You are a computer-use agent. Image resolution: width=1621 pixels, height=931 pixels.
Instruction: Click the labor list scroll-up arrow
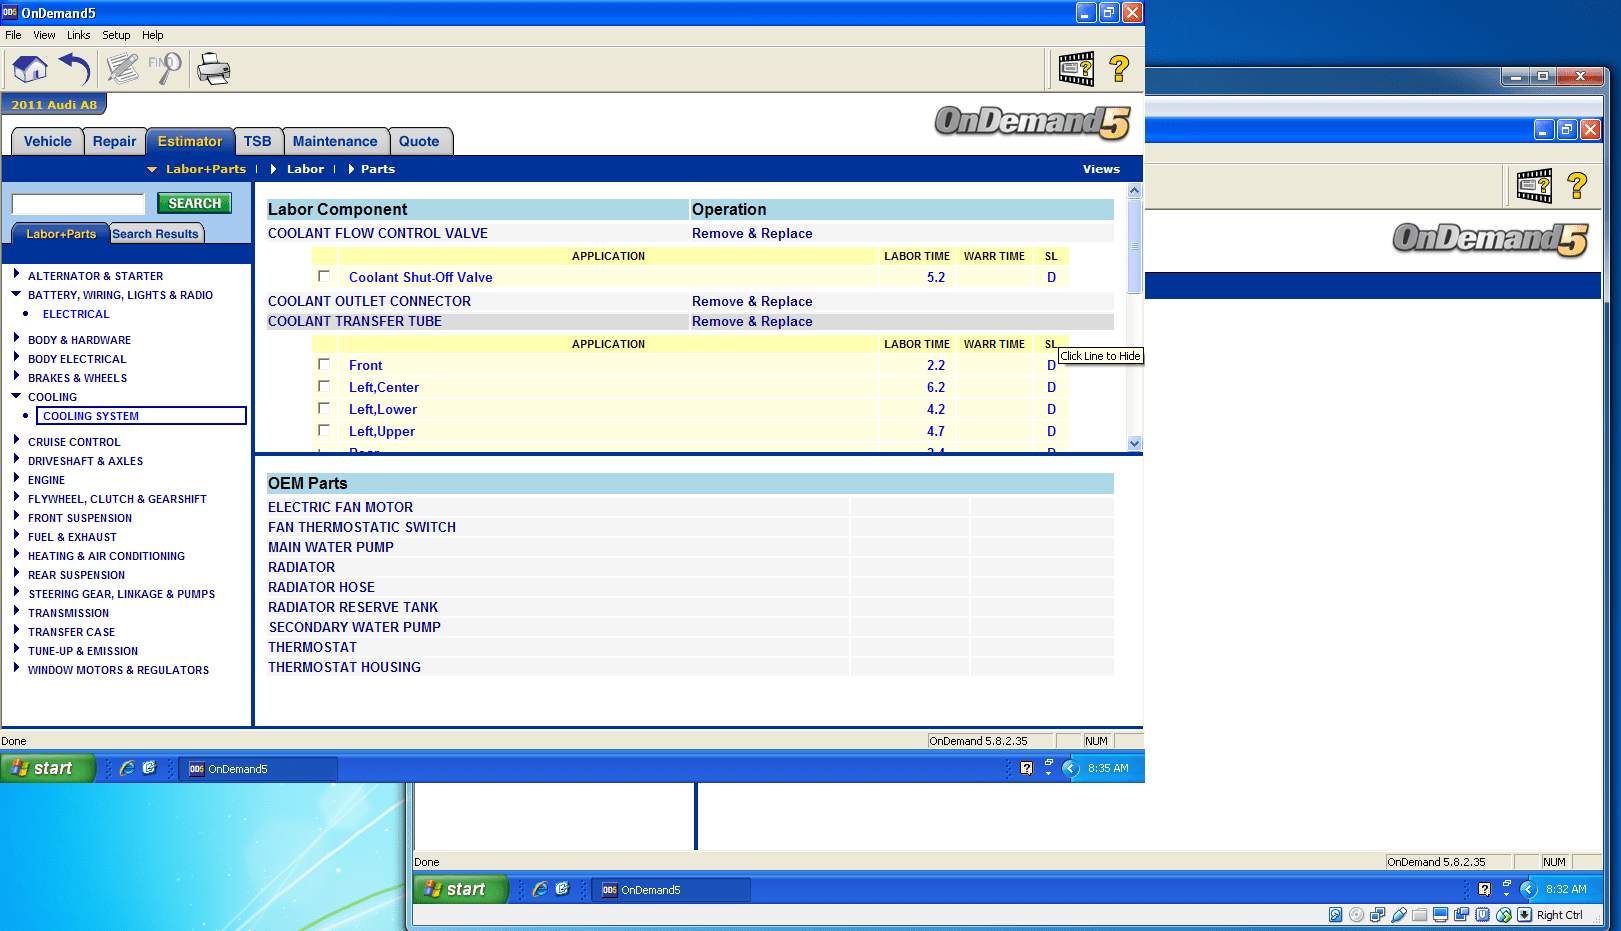1134,190
